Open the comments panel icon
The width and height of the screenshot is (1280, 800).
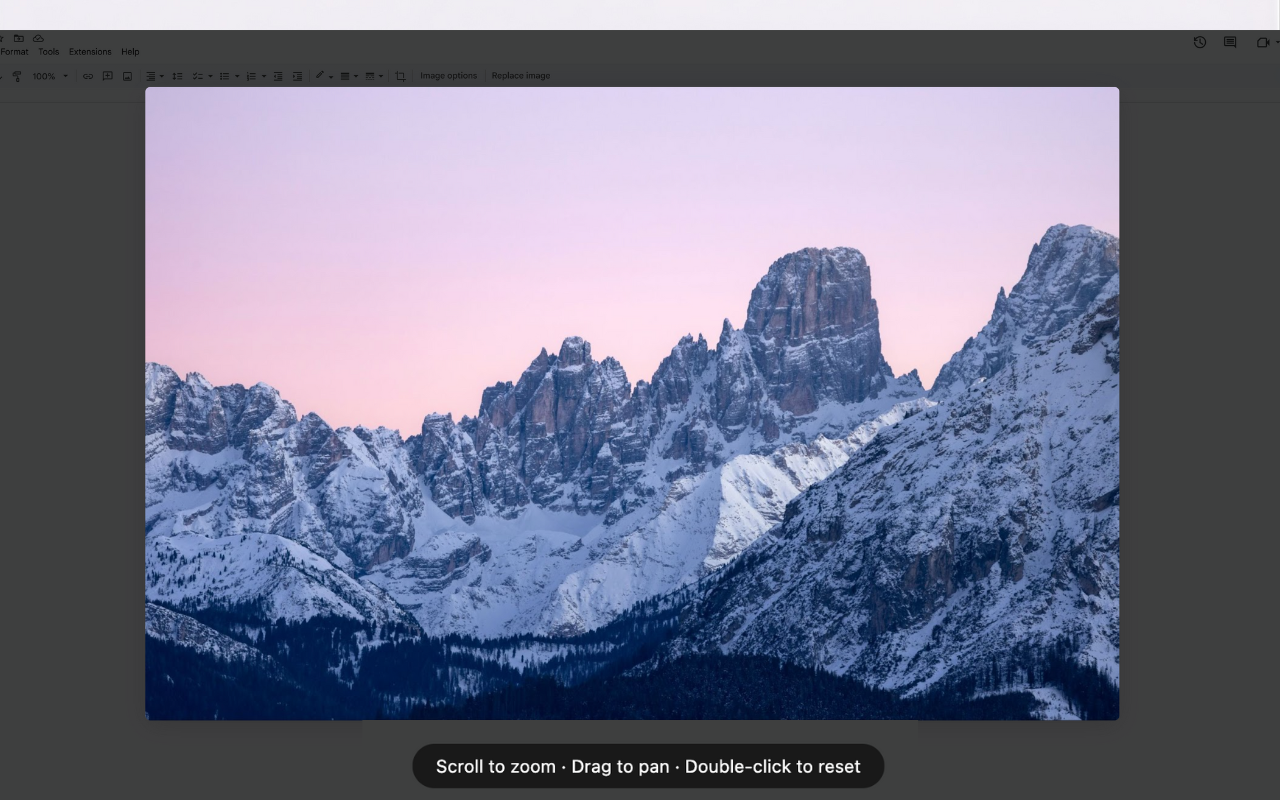click(1230, 42)
